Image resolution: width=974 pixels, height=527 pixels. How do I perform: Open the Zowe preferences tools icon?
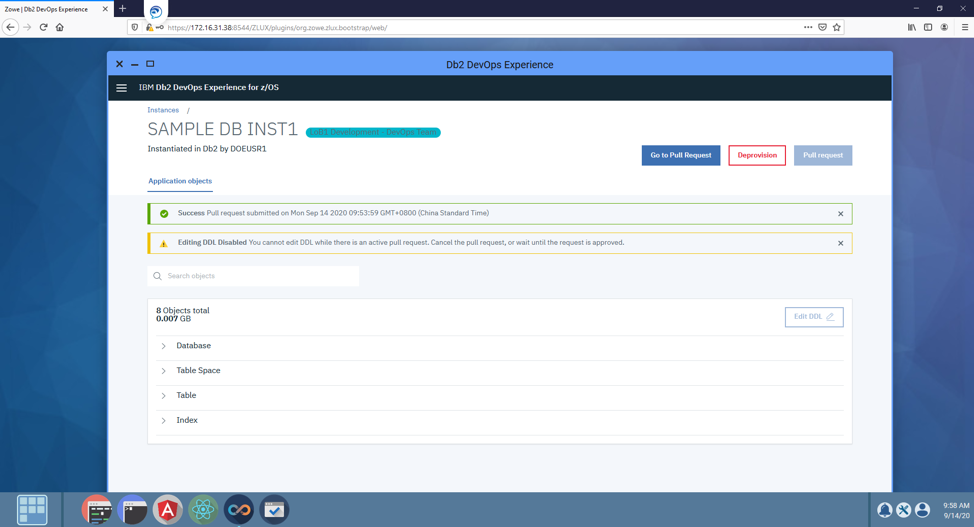[904, 510]
